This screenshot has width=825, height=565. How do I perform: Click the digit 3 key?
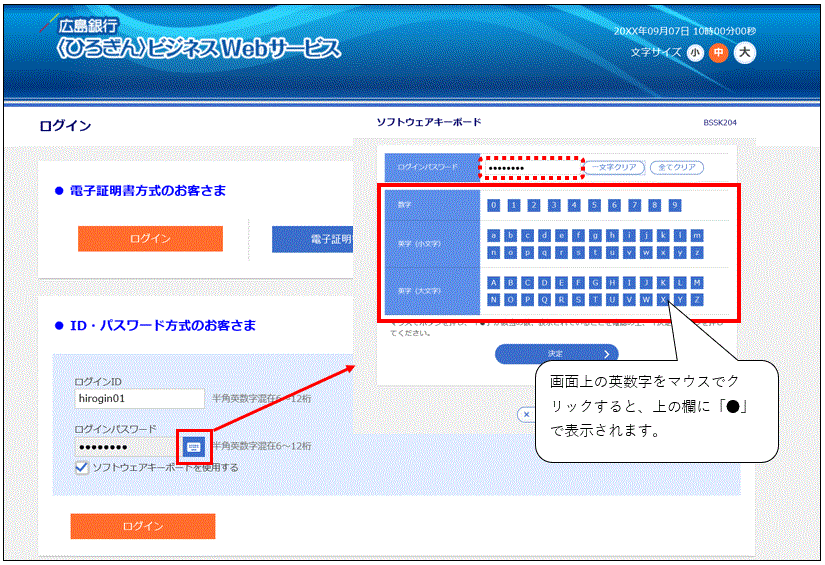[554, 205]
